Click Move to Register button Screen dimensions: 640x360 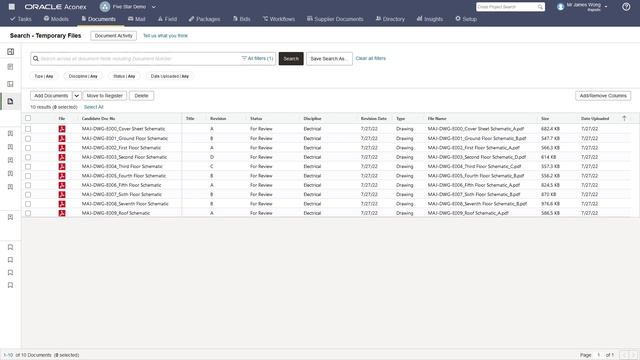coord(104,96)
